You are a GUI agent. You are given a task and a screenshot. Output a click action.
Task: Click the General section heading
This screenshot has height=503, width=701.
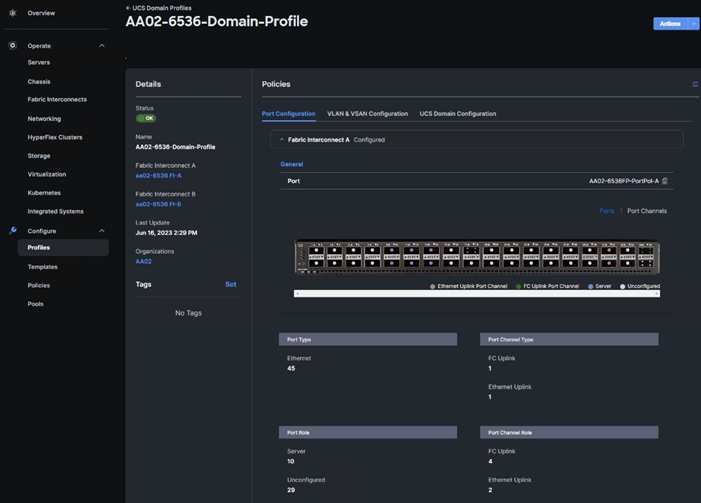[x=291, y=164]
